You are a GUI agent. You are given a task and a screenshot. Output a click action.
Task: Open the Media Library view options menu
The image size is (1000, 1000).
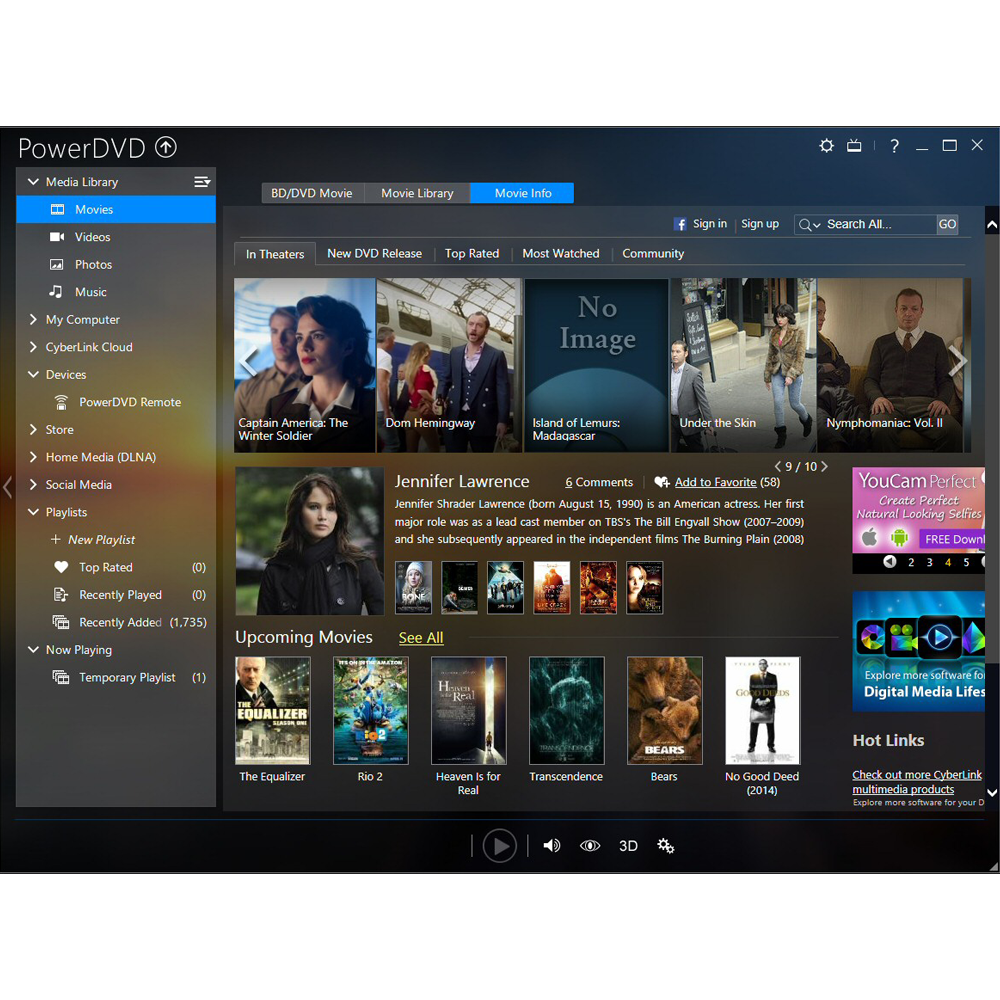tap(202, 182)
